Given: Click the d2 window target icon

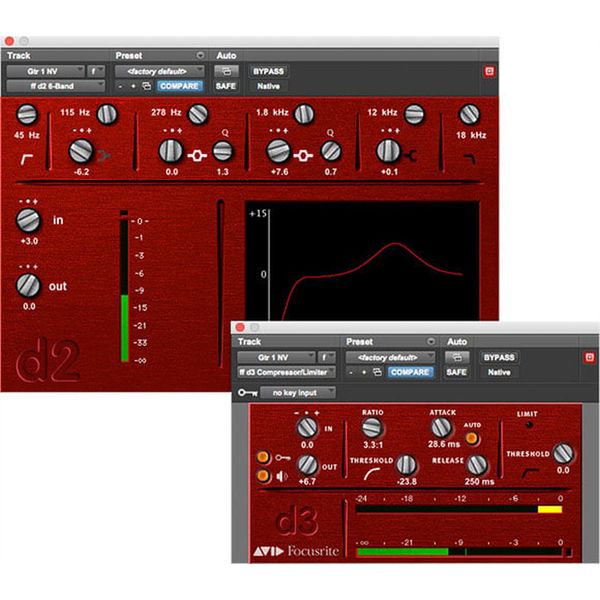Looking at the screenshot, I should pyautogui.click(x=489, y=72).
